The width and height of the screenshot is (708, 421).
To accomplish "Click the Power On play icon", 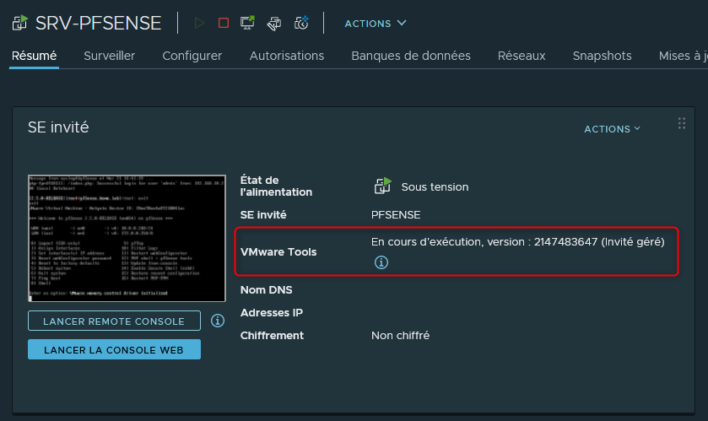I will (199, 23).
